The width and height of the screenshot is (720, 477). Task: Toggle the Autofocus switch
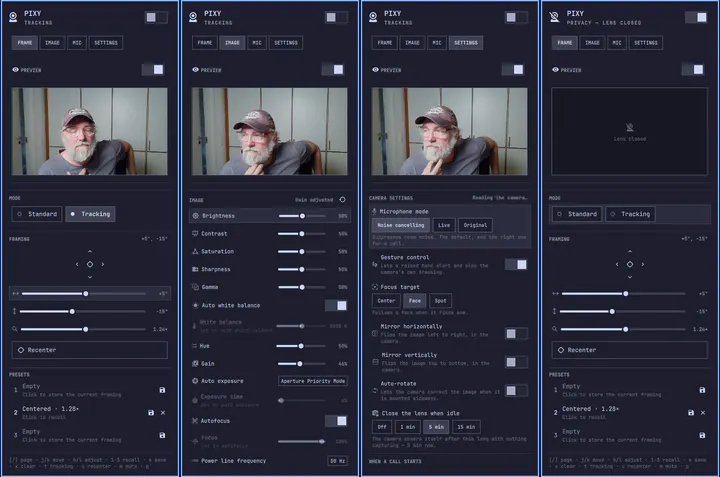pyautogui.click(x=336, y=421)
